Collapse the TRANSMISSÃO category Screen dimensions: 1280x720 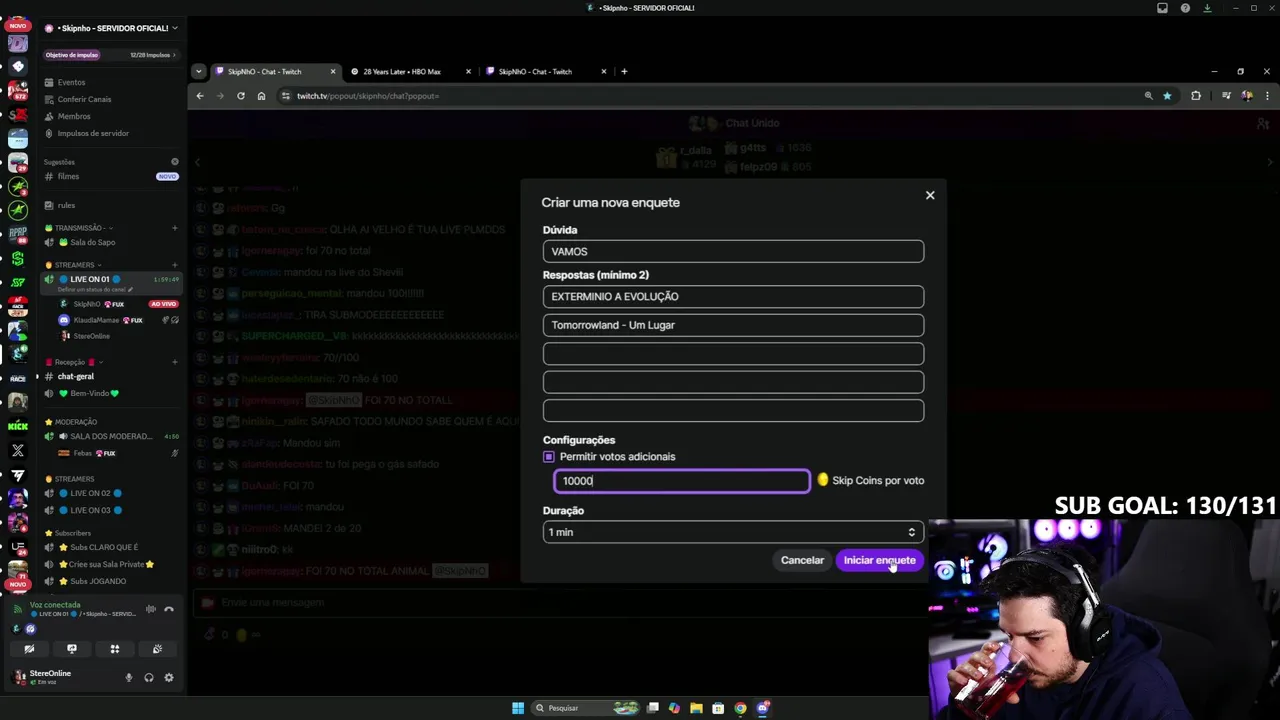click(81, 228)
